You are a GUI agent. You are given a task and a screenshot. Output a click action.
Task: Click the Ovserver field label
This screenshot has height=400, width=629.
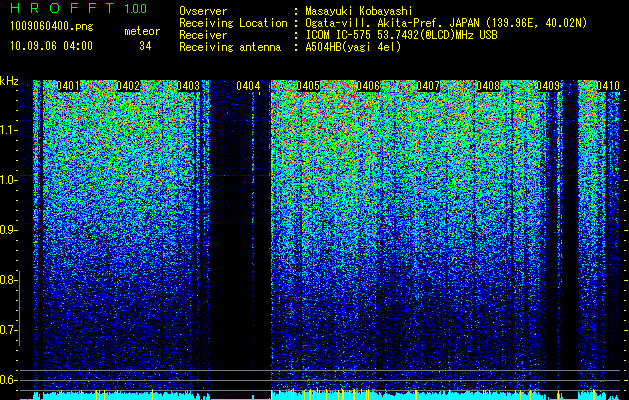(203, 11)
